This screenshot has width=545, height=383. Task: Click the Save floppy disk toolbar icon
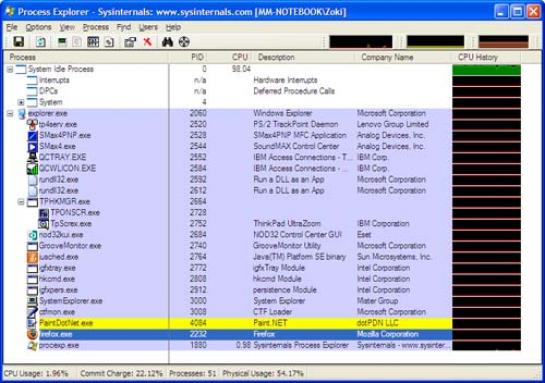click(x=18, y=42)
